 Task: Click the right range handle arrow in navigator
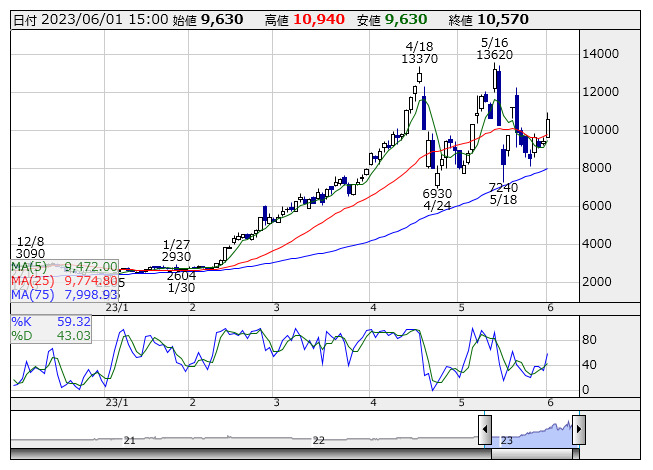click(x=578, y=430)
